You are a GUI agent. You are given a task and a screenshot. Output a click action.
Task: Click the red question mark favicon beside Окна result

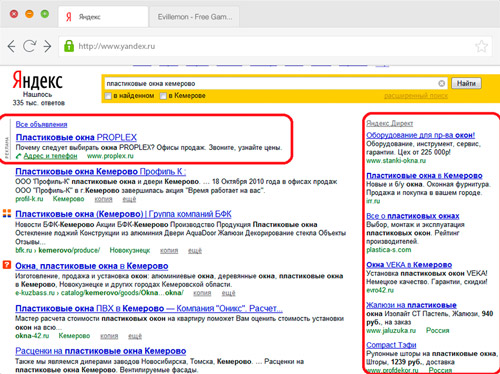point(7,265)
